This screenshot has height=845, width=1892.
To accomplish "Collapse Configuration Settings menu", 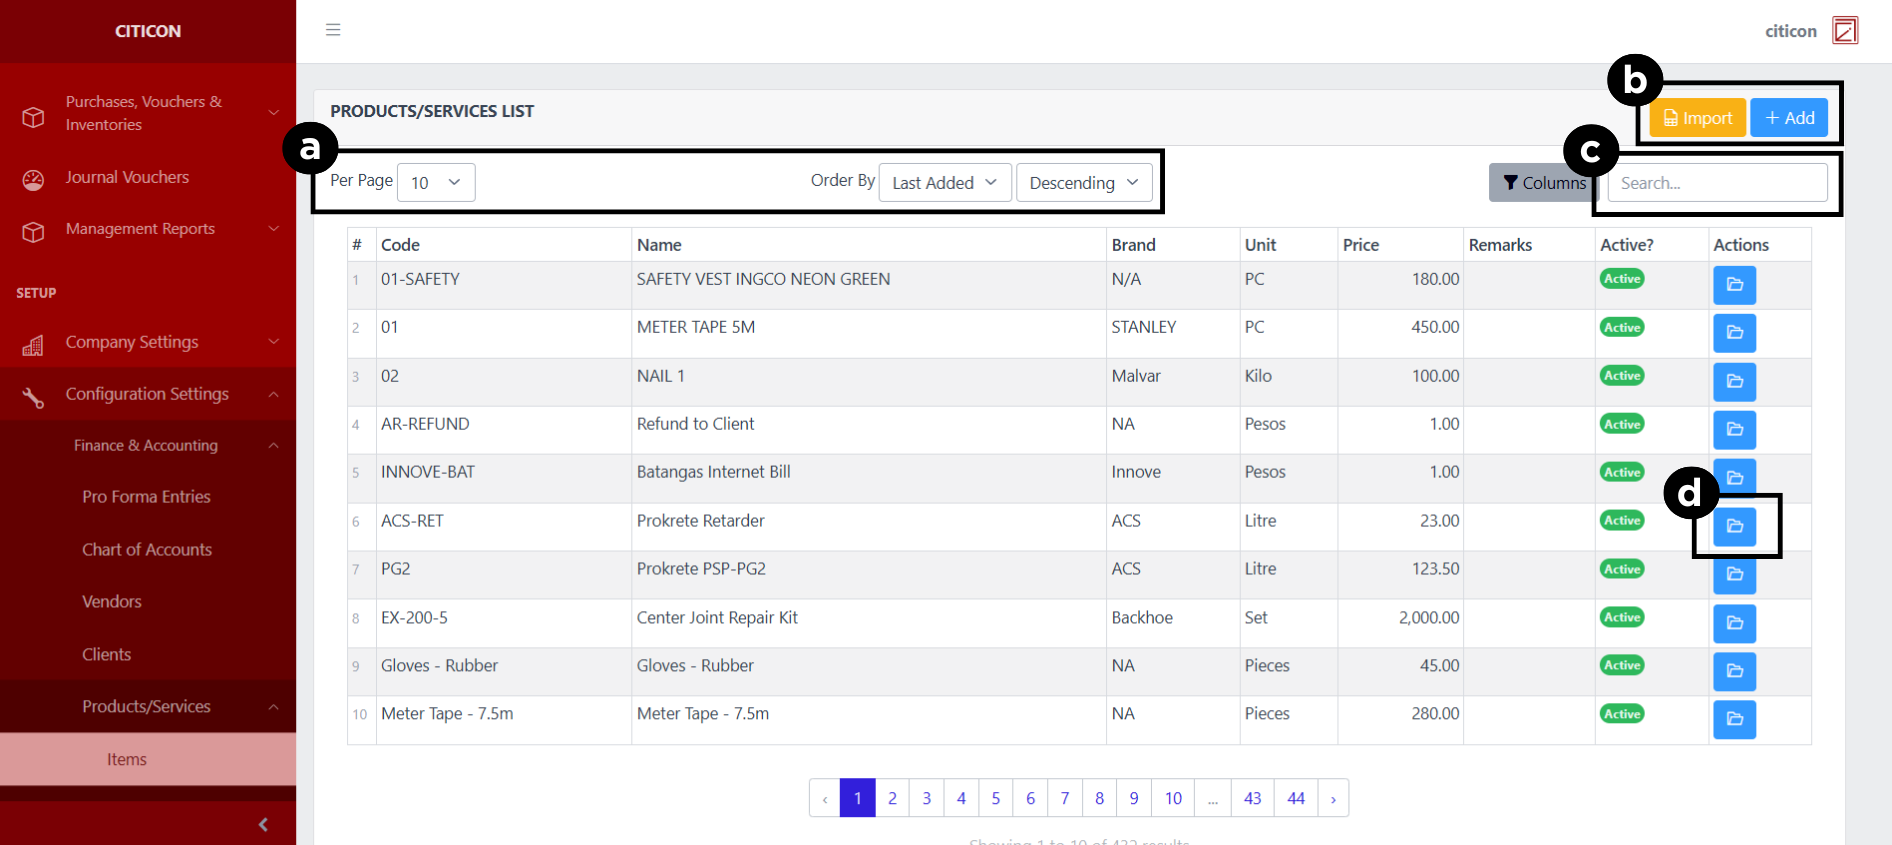I will [x=148, y=394].
